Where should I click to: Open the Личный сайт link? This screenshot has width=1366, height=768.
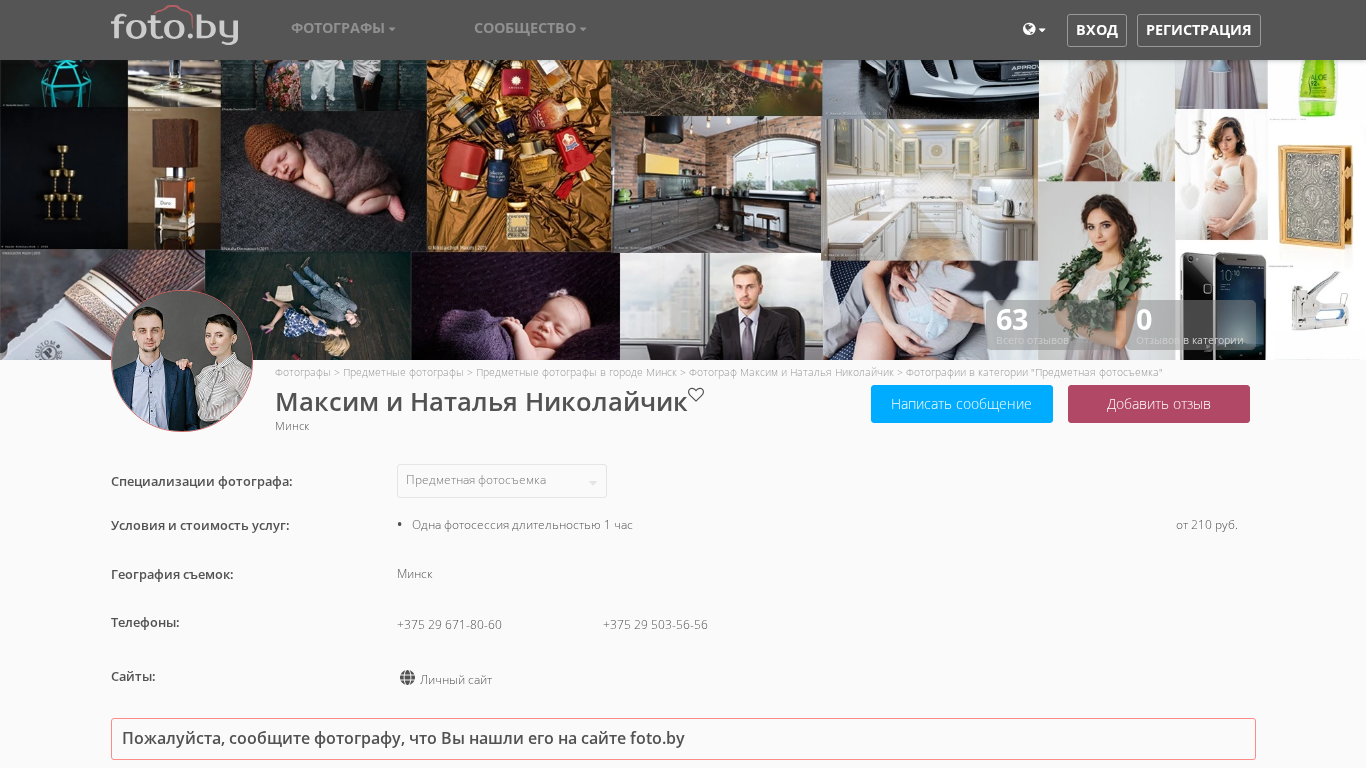(x=456, y=680)
